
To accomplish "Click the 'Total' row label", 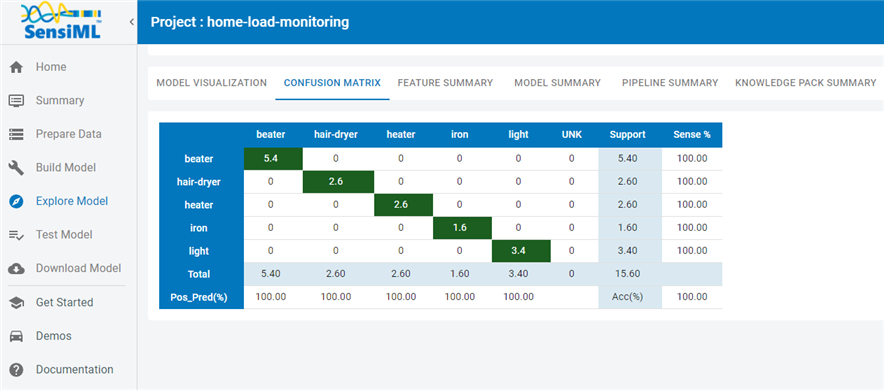I will click(199, 274).
